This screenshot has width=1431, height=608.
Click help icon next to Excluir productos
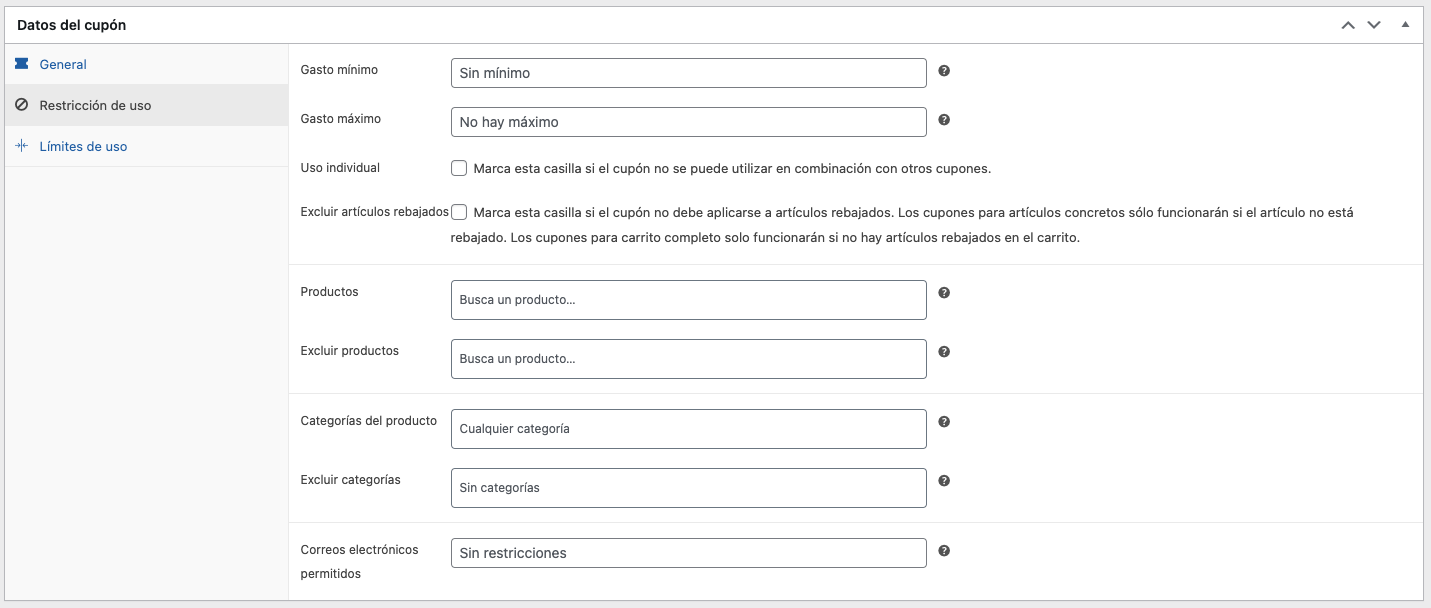[x=944, y=352]
